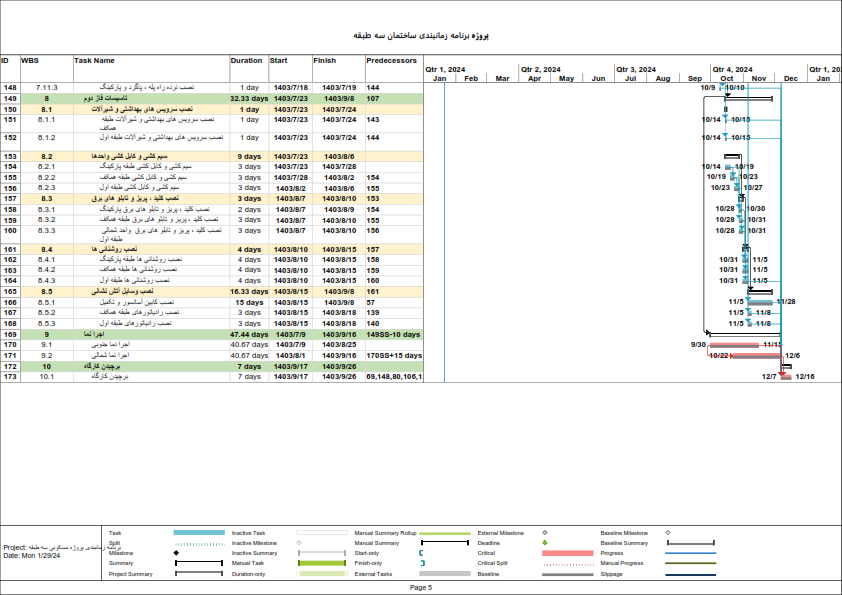Click the green Manual Task legend sample
This screenshot has width=842, height=595.
coord(322,564)
